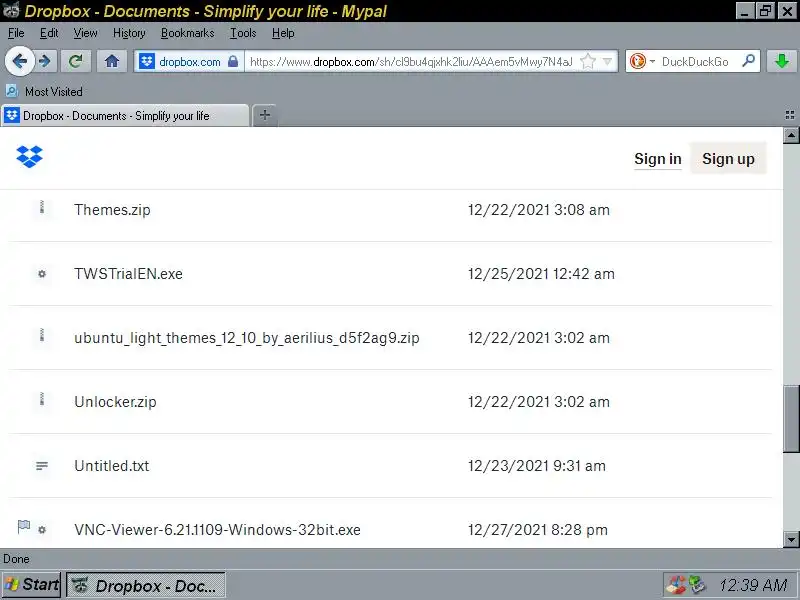The image size is (800, 600).
Task: Click the page scrollbar down arrow
Action: coord(791,539)
